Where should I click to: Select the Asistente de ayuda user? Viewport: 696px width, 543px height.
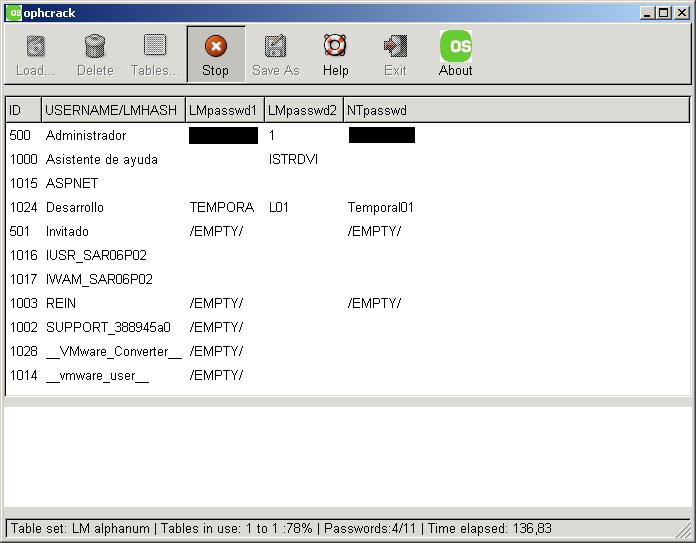tap(102, 159)
